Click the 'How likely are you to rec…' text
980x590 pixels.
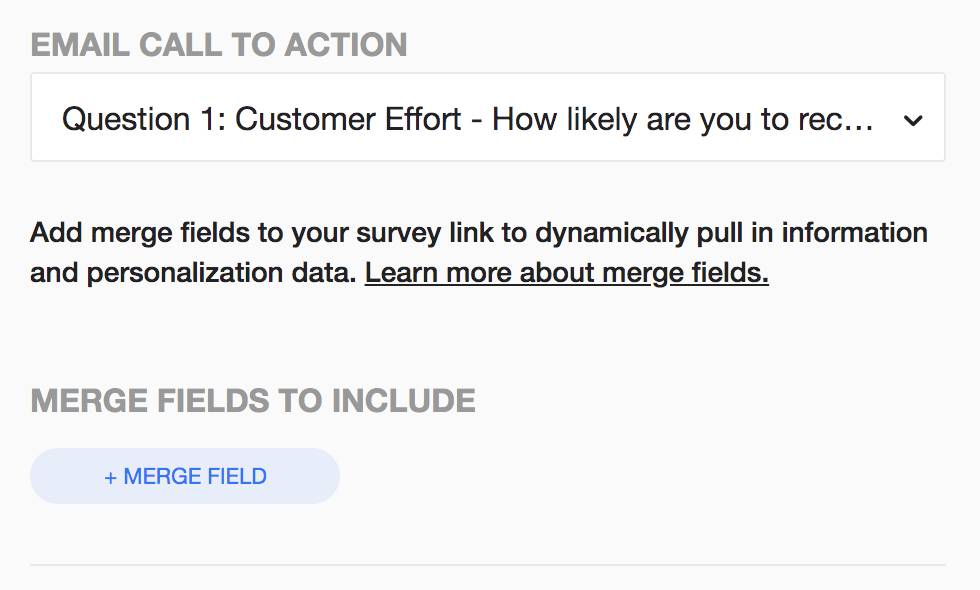pos(683,119)
